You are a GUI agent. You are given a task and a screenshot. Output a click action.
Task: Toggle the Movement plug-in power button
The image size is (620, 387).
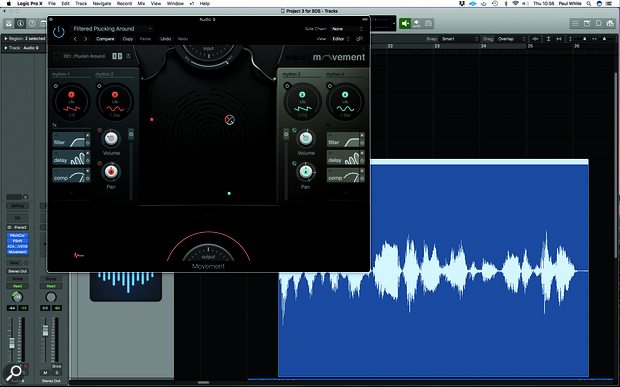point(59,32)
